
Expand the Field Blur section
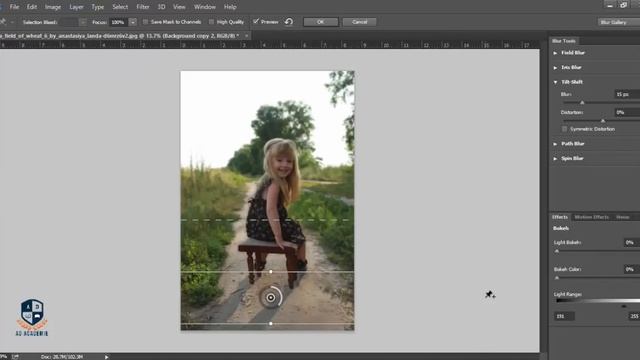click(555, 53)
